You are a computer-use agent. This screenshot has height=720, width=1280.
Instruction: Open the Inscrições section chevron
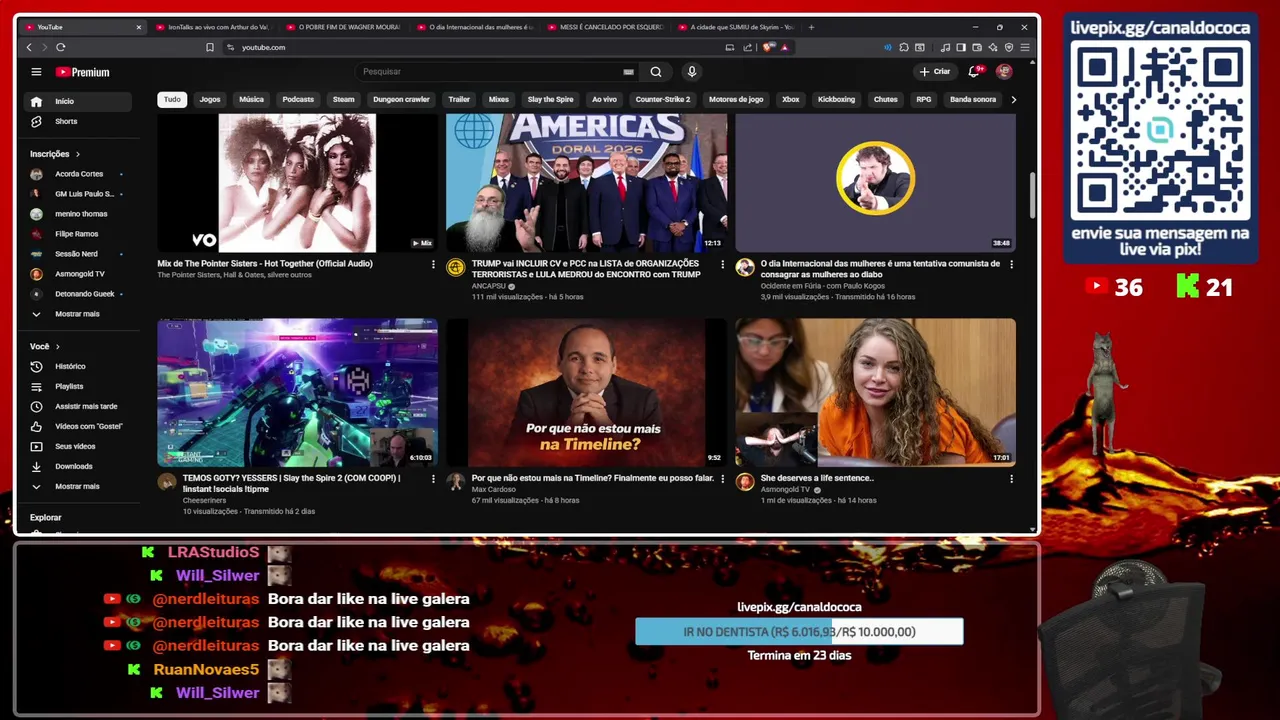(77, 154)
